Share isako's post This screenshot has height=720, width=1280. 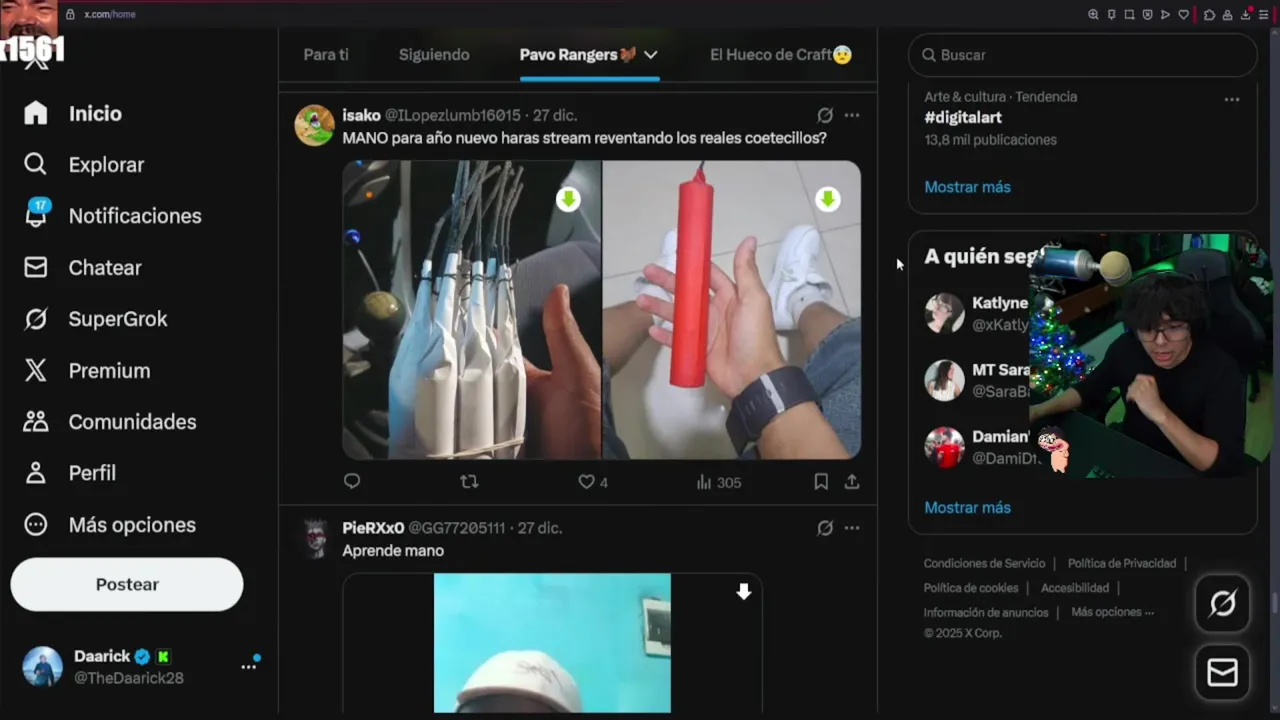(852, 481)
